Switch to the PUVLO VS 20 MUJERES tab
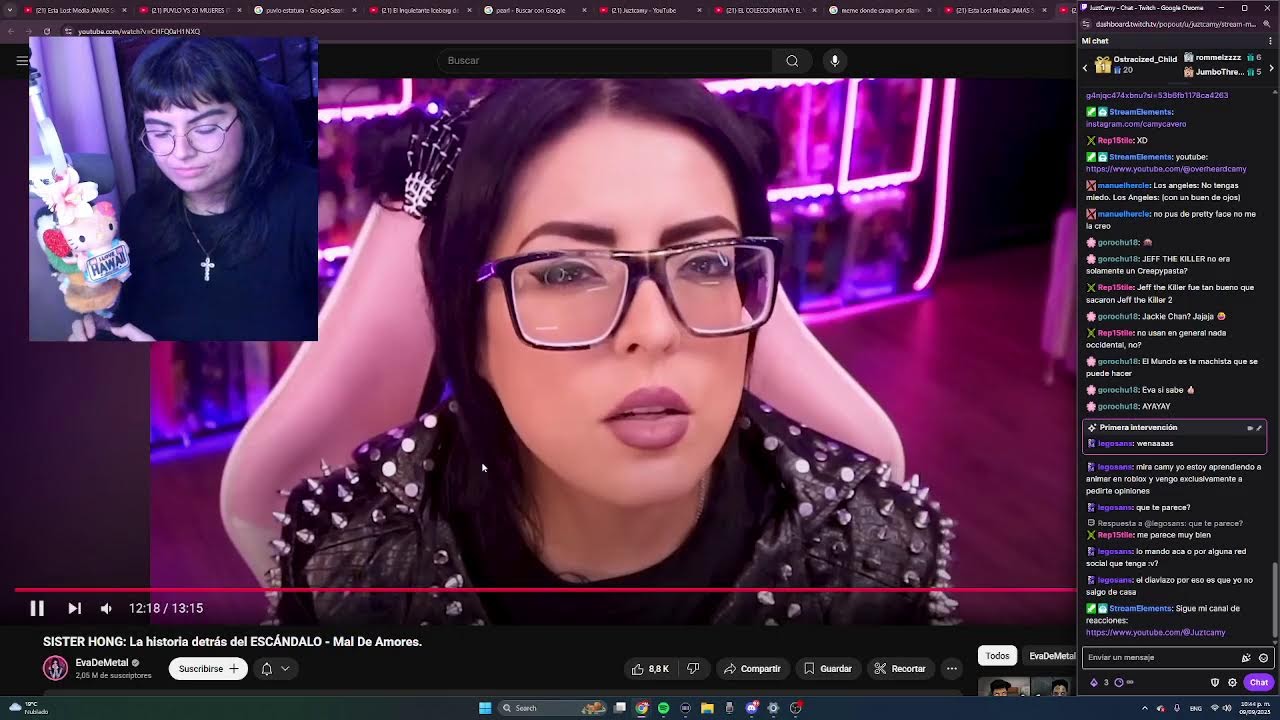Viewport: 1280px width, 720px height. coord(188,10)
